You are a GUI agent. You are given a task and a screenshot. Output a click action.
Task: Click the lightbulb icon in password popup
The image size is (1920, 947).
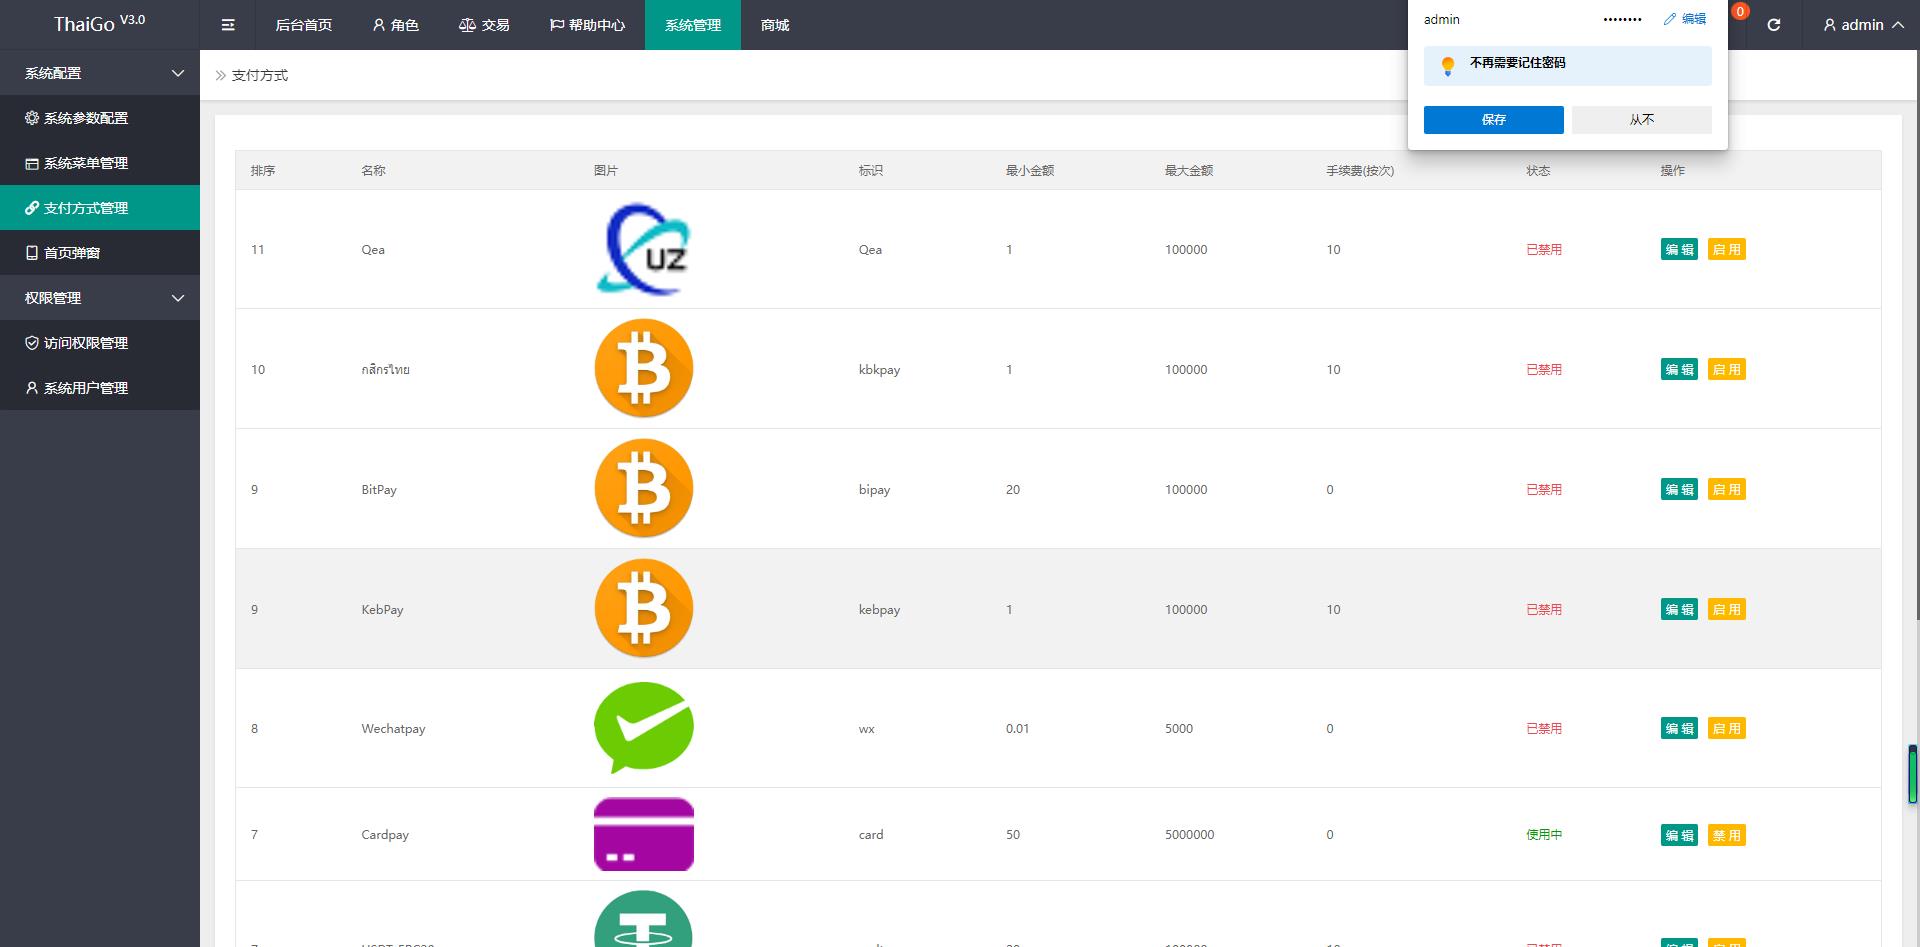pos(1447,66)
